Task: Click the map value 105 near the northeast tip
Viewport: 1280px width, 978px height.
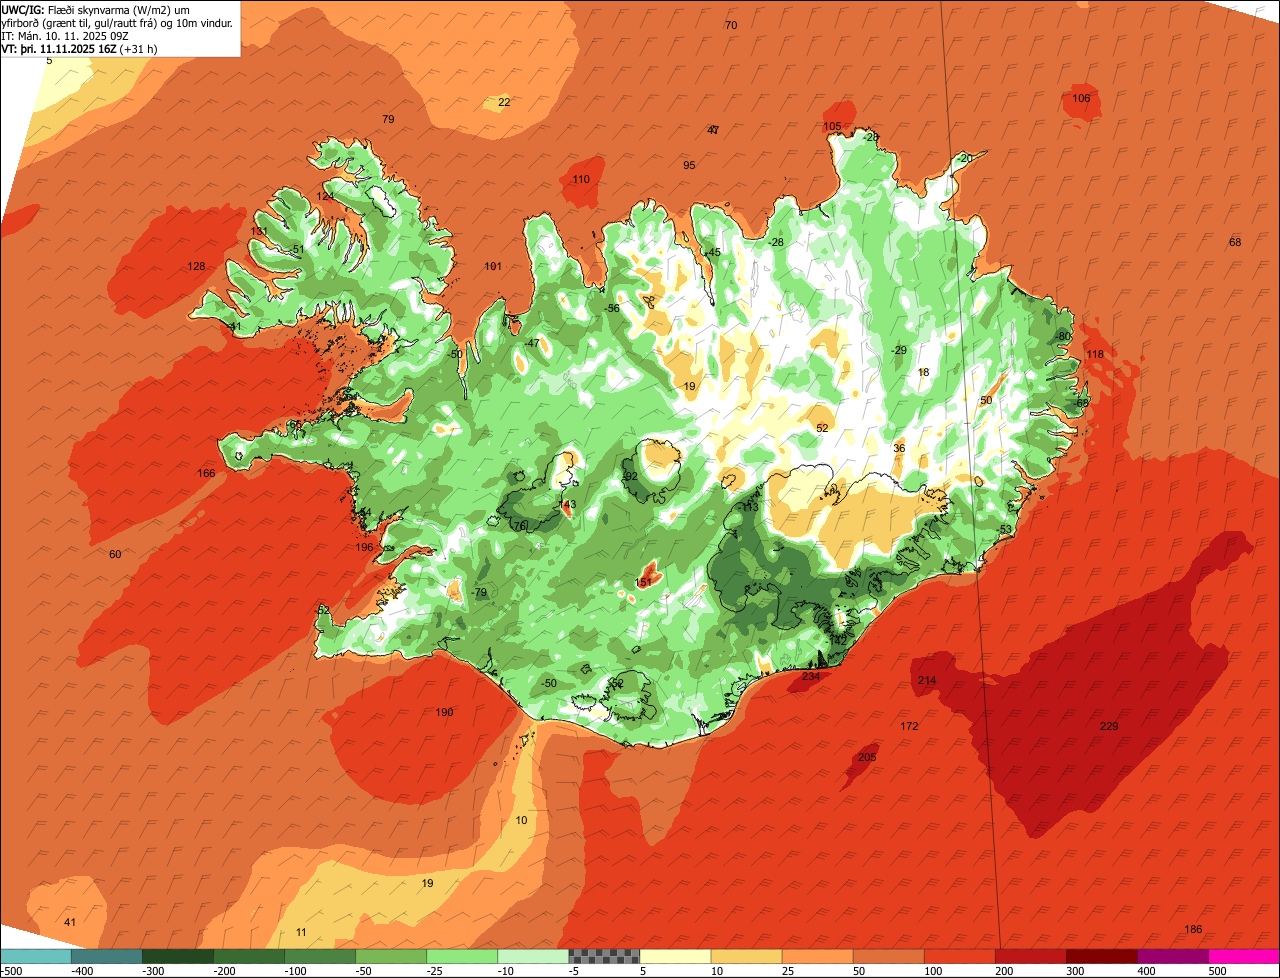Action: pos(832,126)
